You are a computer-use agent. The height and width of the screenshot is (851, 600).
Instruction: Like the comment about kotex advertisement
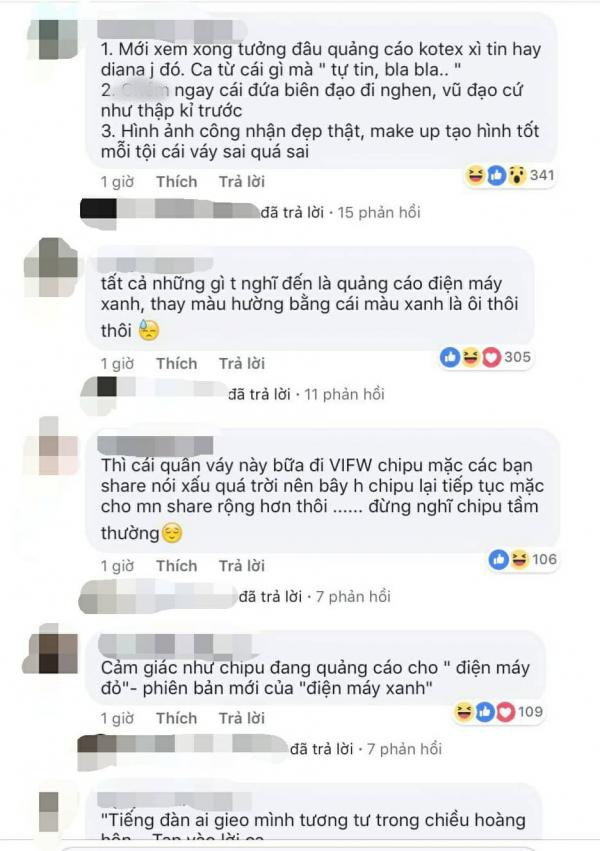click(x=176, y=182)
